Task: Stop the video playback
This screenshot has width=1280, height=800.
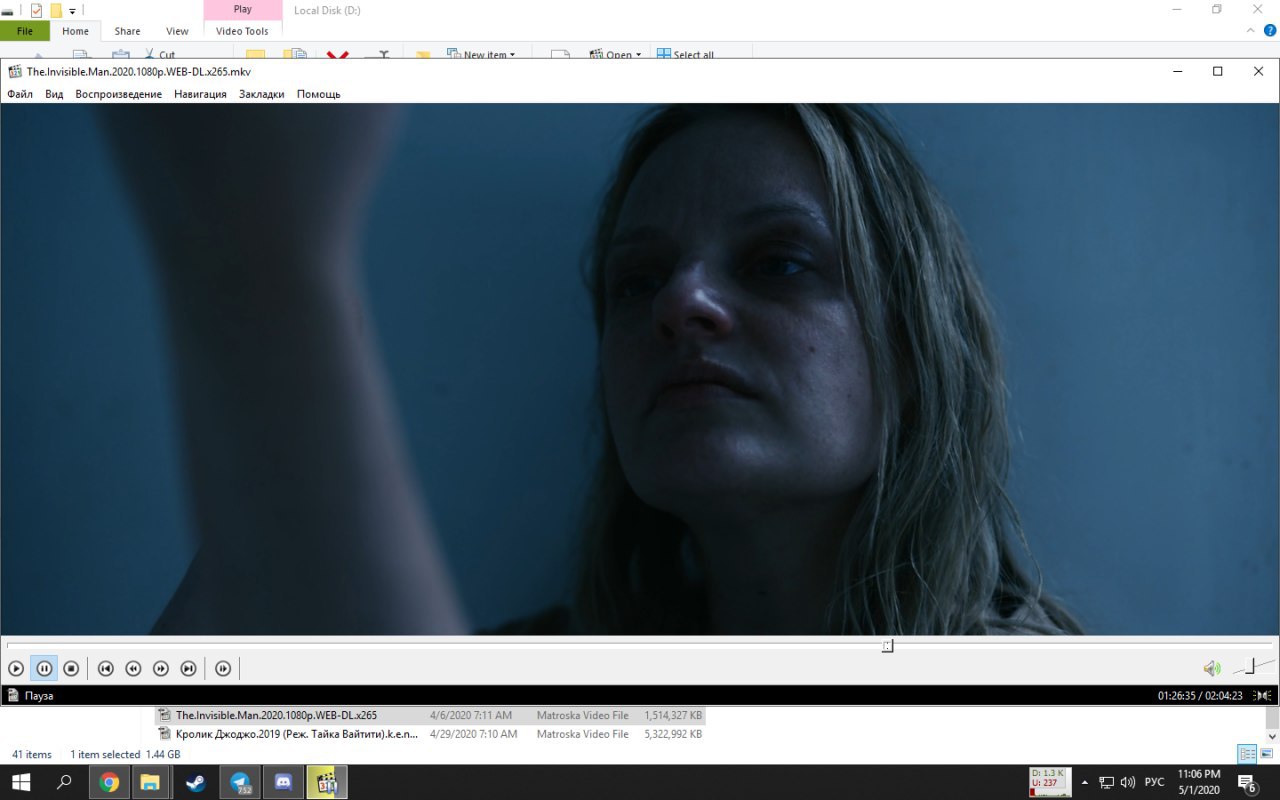Action: coord(71,668)
